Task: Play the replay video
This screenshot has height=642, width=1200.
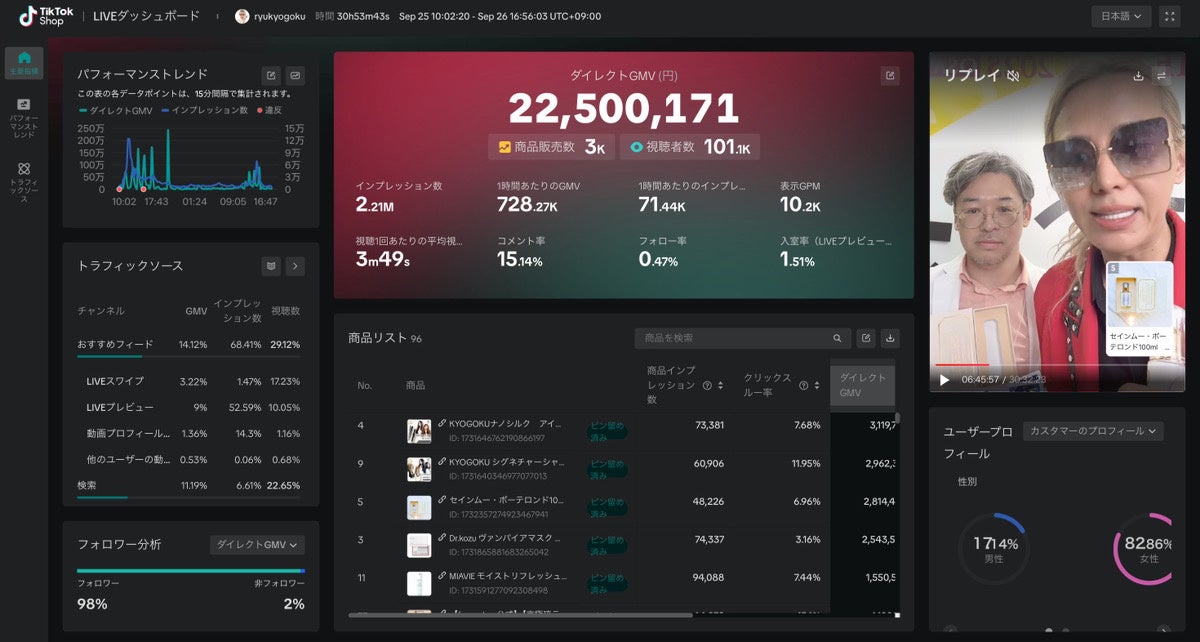Action: pyautogui.click(x=944, y=380)
